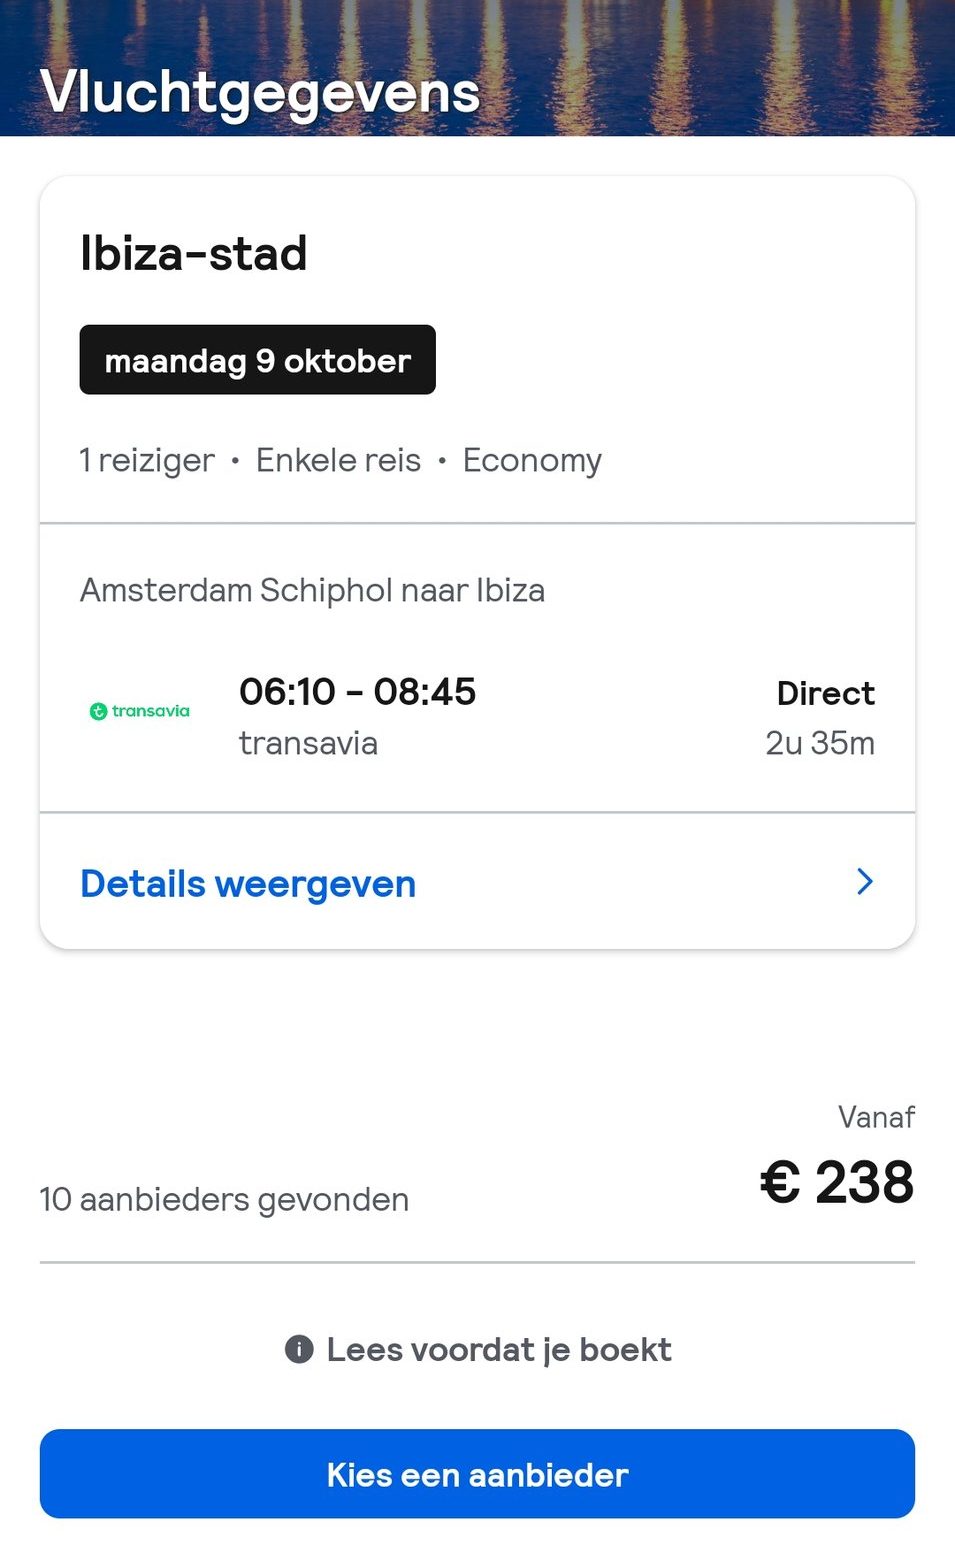Click the Vluchtgegevens header banner
The image size is (955, 1542).
pyautogui.click(x=477, y=67)
